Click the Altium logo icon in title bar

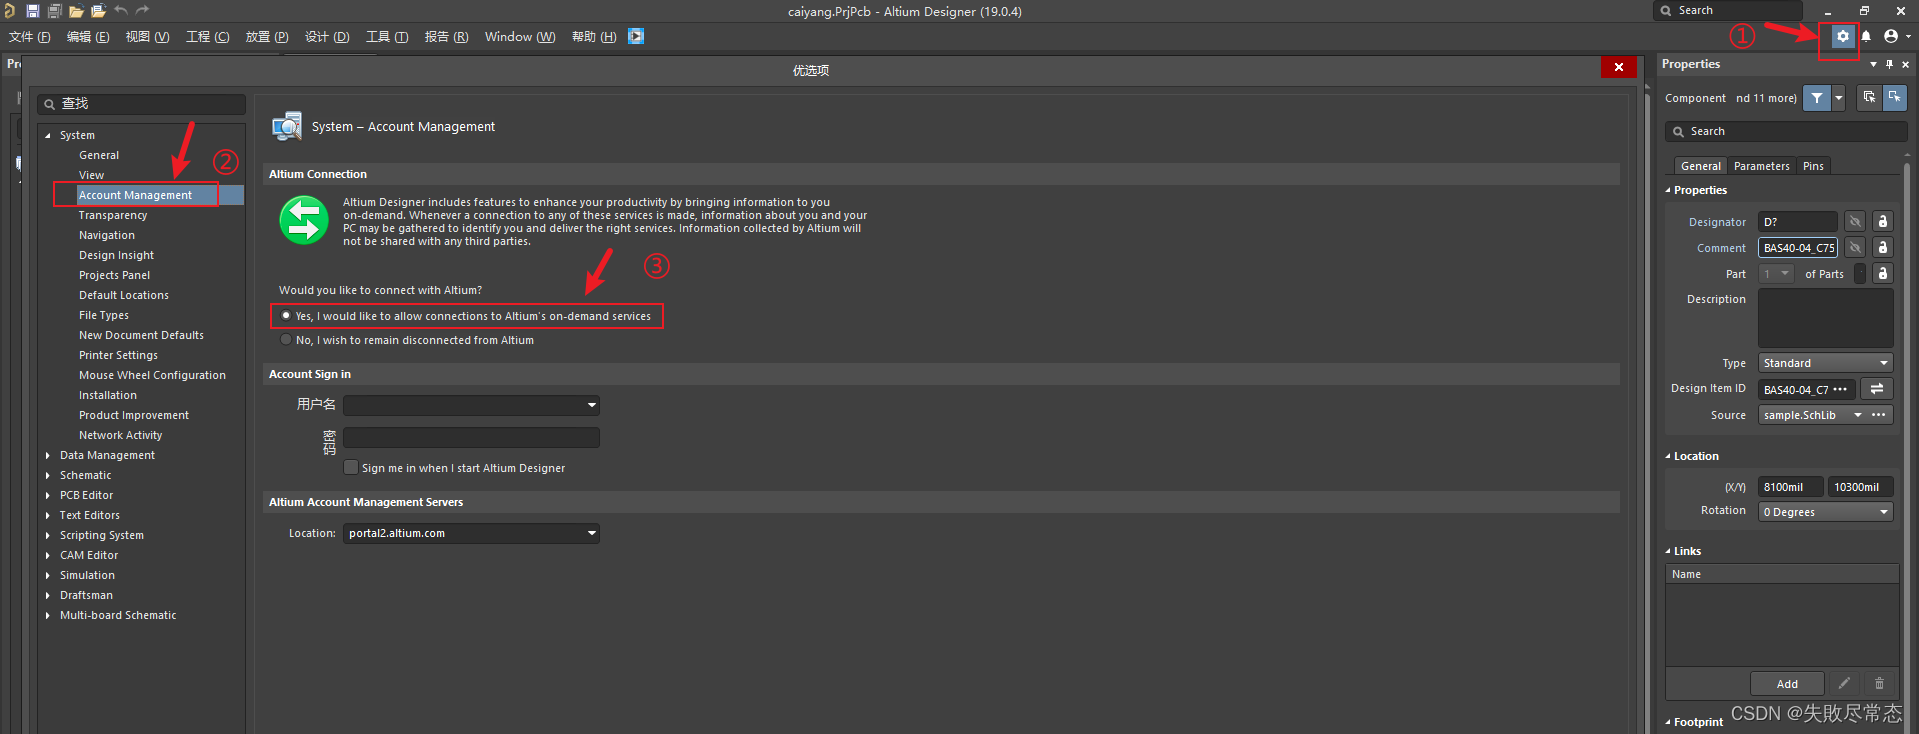coord(9,11)
